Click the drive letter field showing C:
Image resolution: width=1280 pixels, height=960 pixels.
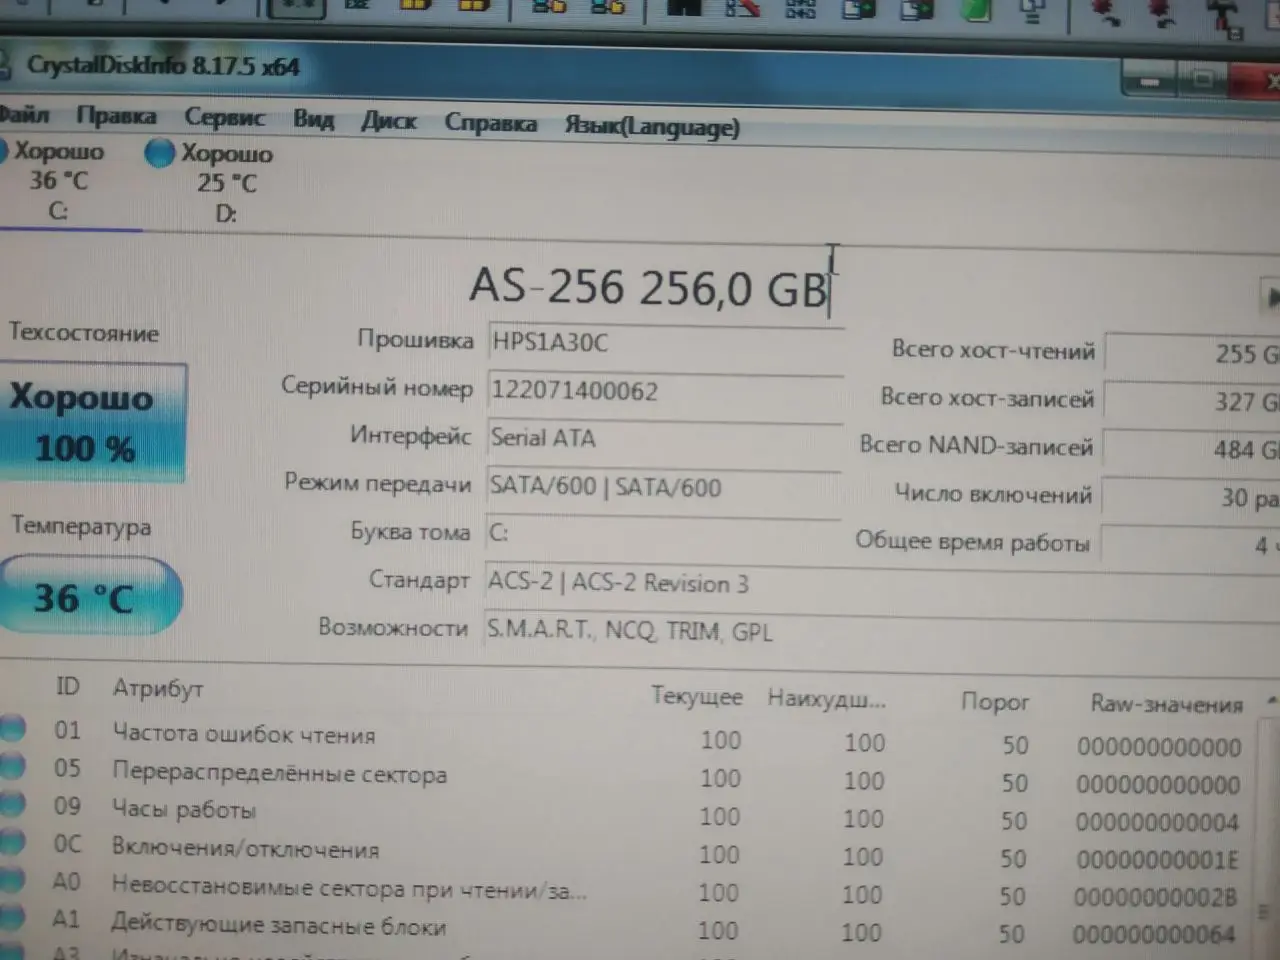[x=662, y=533]
